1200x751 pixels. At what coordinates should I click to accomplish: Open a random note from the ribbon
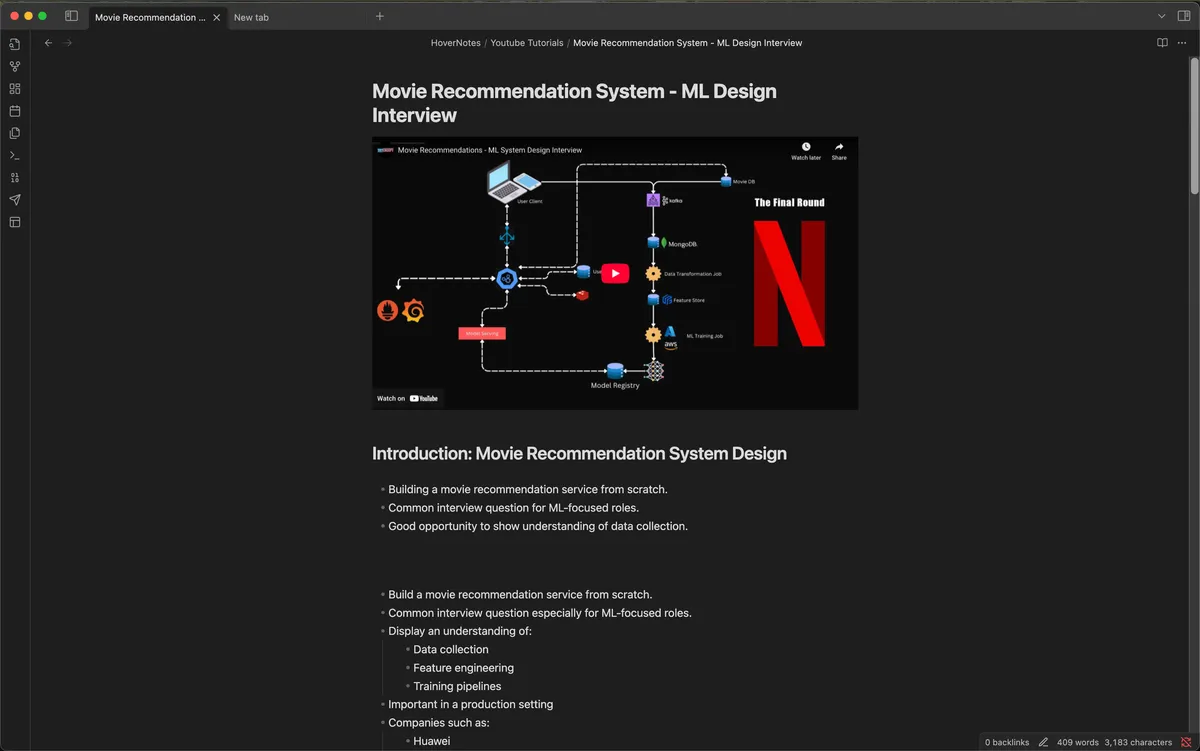click(14, 177)
